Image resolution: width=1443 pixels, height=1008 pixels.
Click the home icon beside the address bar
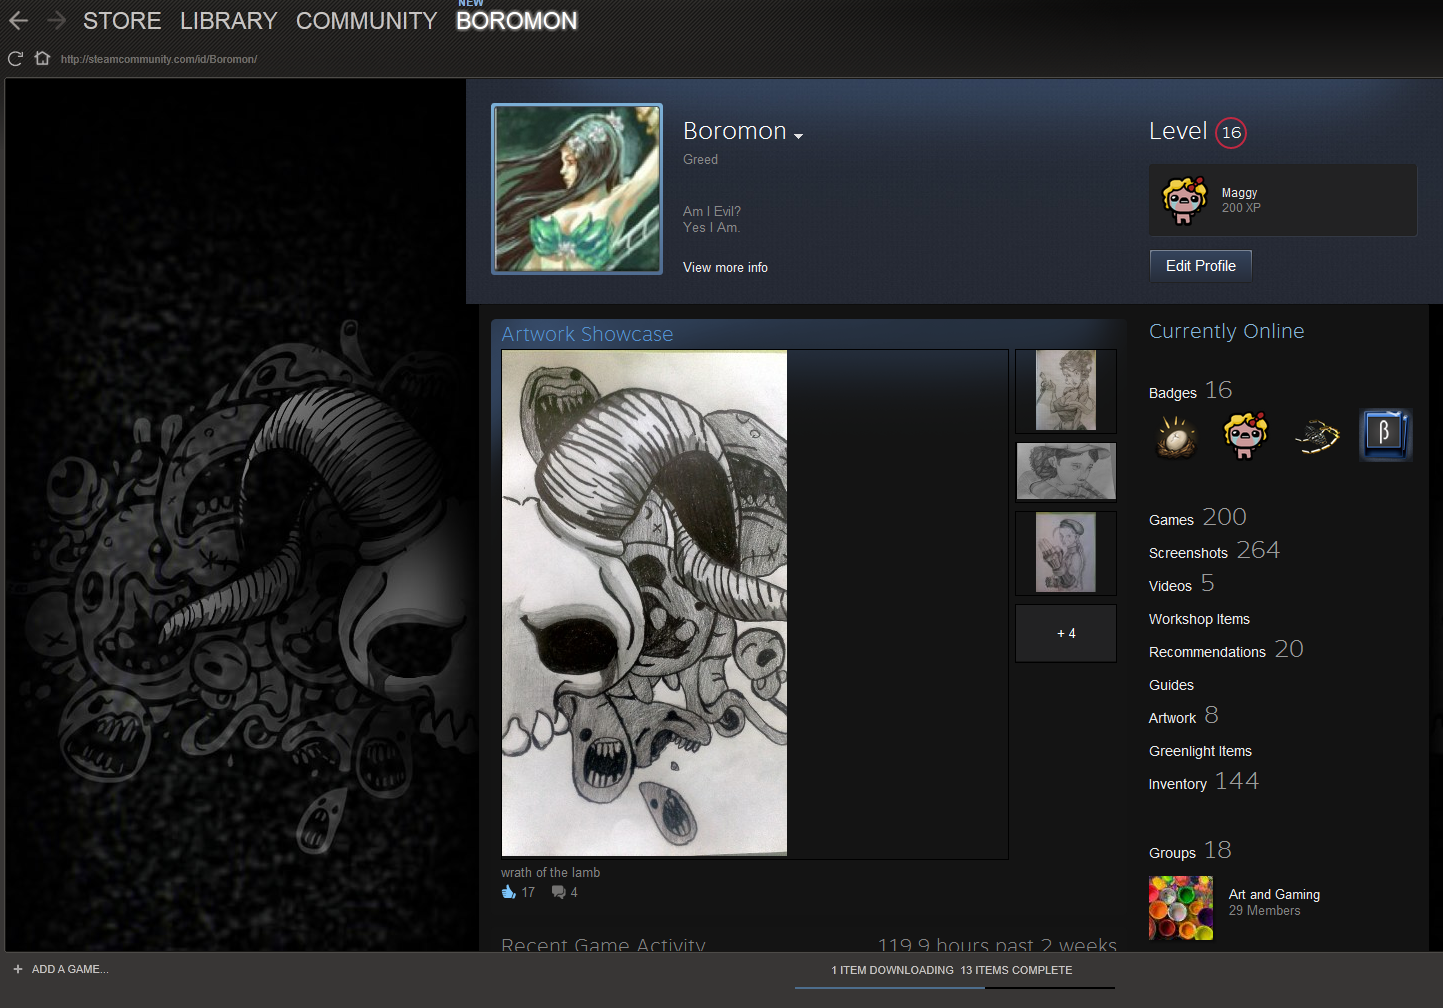tap(42, 58)
